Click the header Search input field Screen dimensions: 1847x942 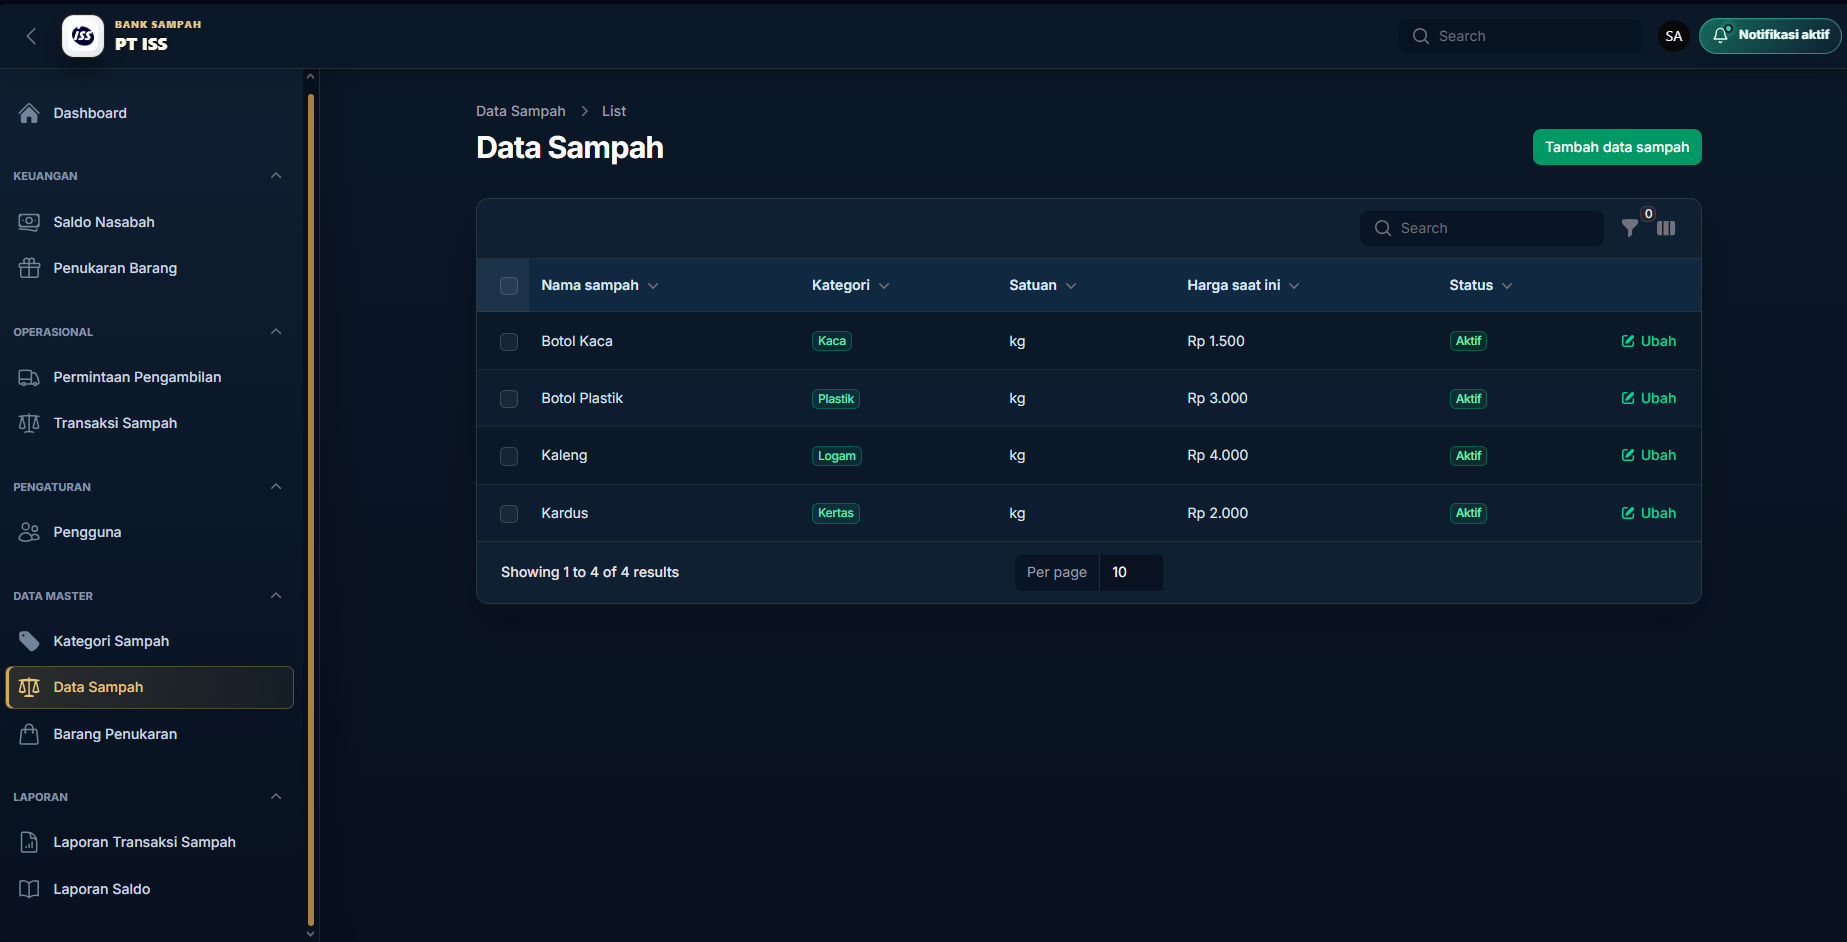click(1520, 36)
